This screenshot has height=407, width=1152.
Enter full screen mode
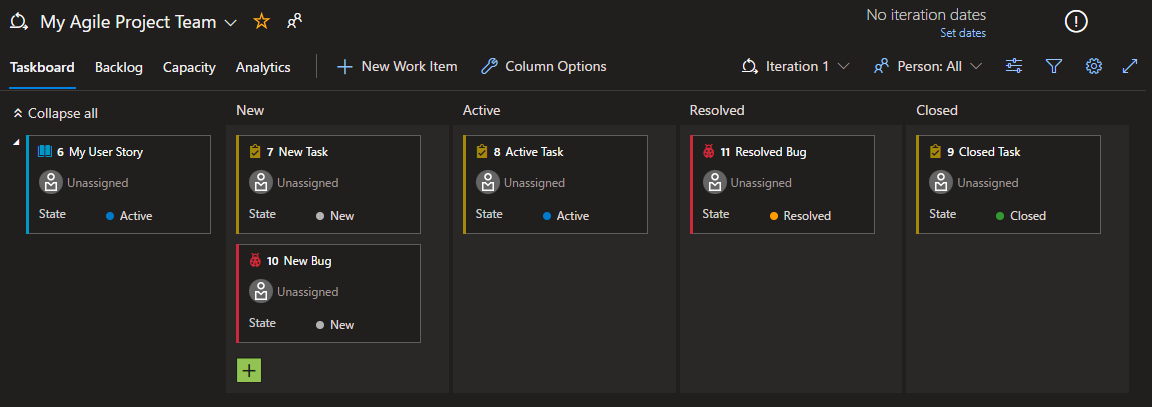(1130, 66)
